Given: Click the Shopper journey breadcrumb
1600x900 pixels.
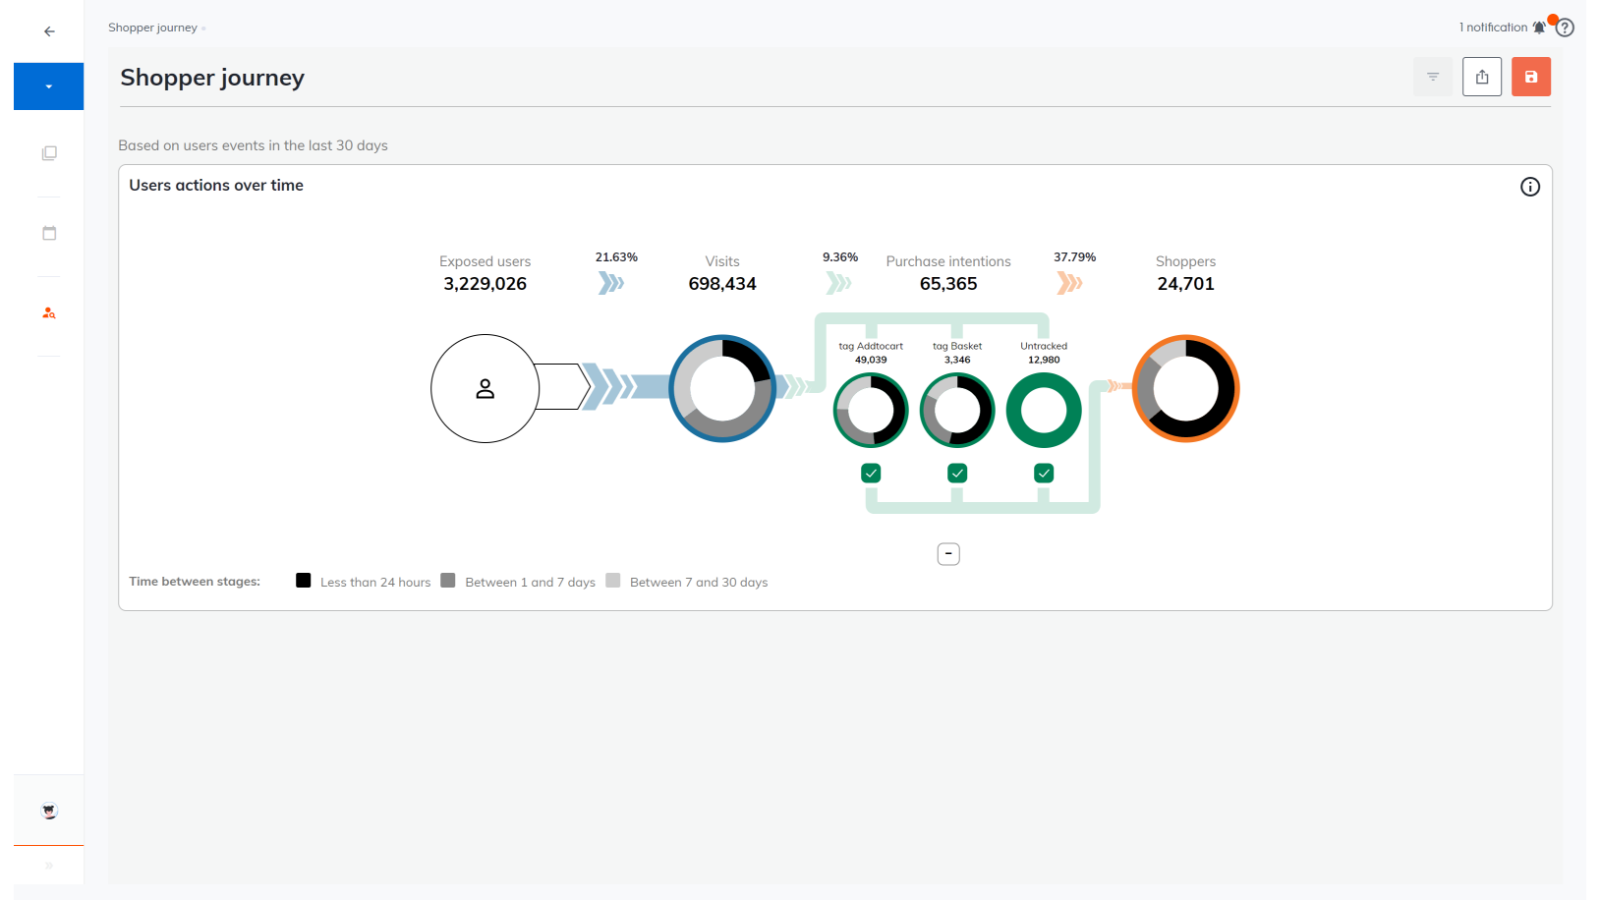Looking at the screenshot, I should (x=153, y=28).
